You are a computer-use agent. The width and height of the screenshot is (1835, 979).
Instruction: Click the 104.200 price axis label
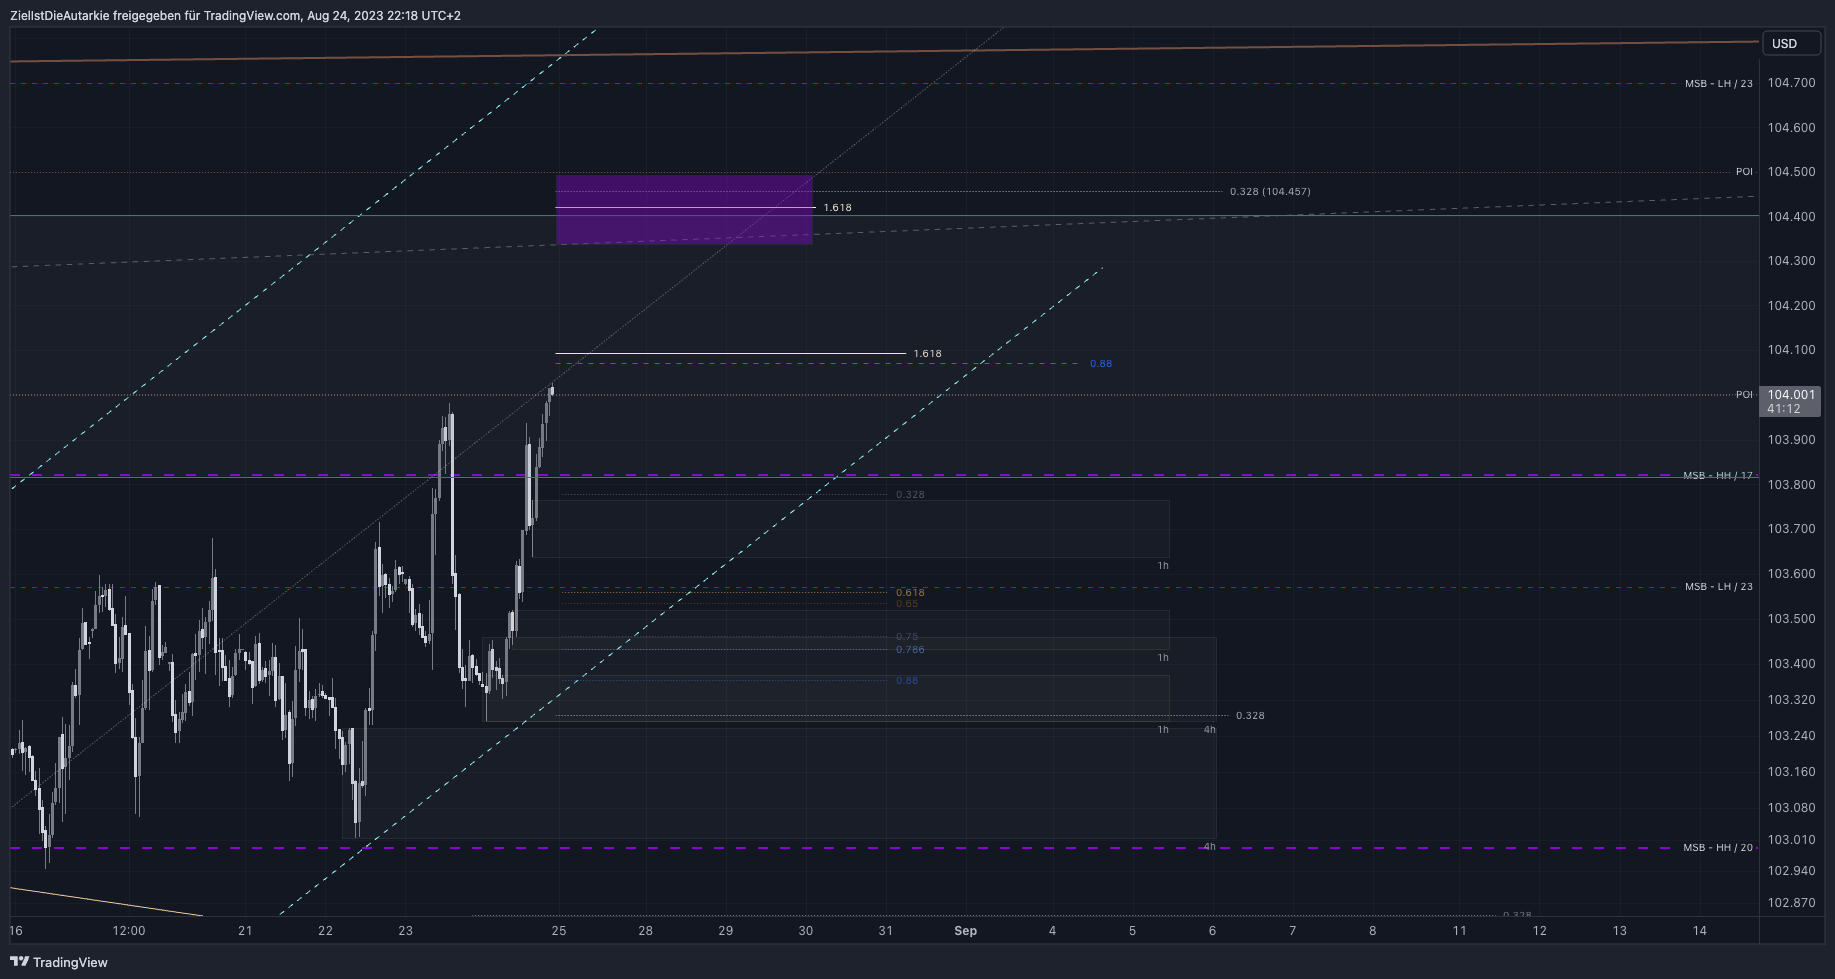(x=1791, y=306)
